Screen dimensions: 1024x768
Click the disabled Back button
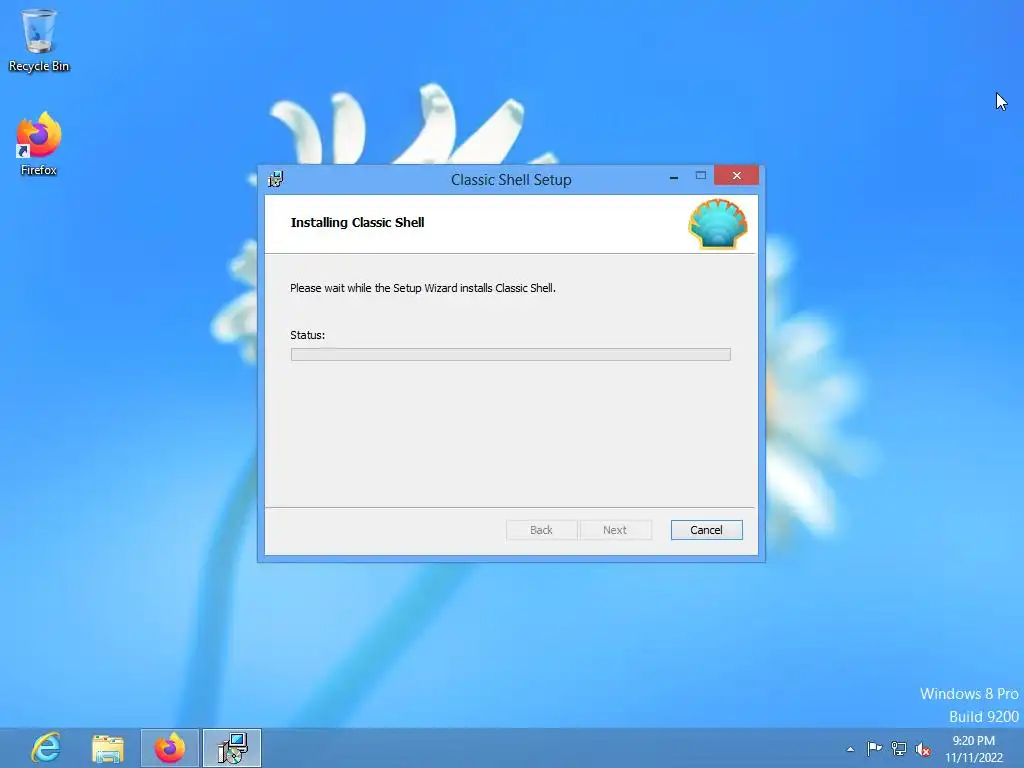pyautogui.click(x=541, y=530)
